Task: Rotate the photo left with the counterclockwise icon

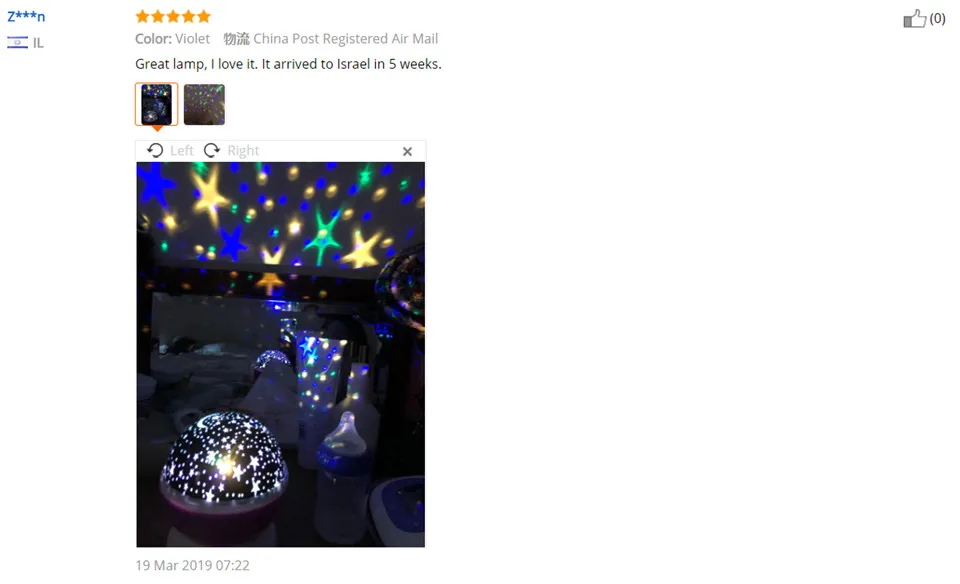Action: click(x=155, y=151)
